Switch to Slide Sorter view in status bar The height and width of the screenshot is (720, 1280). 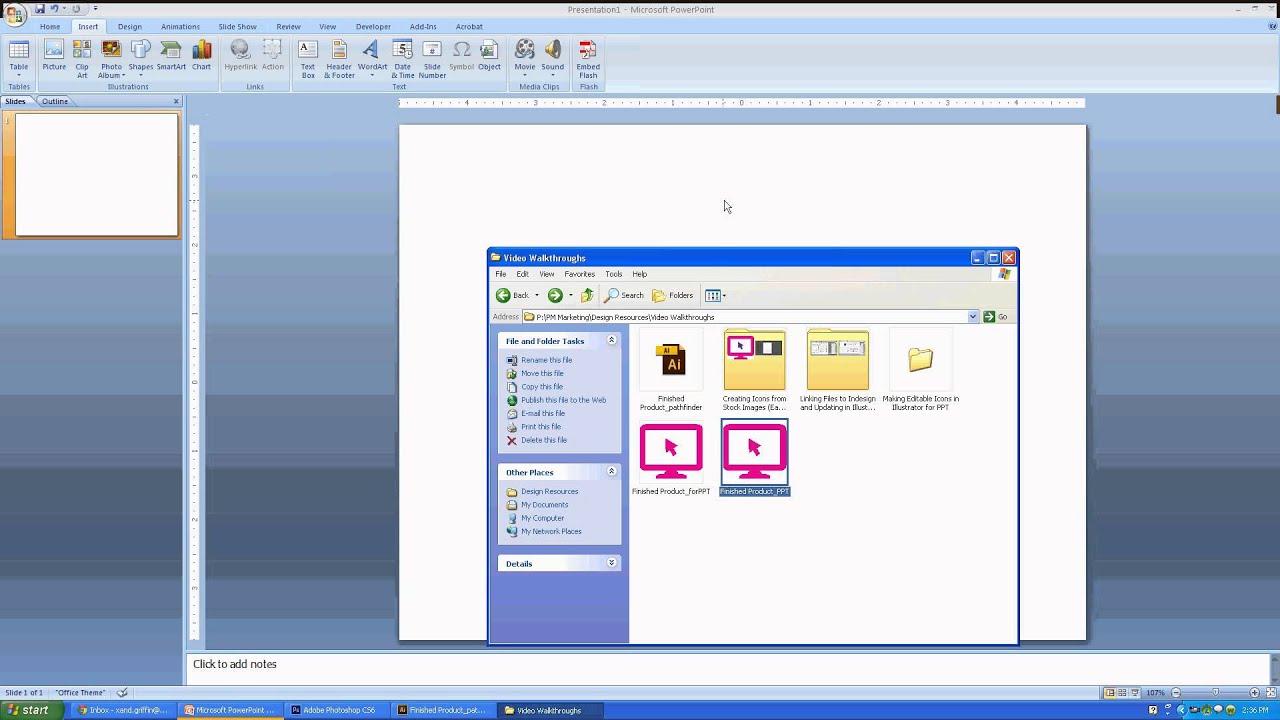click(1122, 692)
